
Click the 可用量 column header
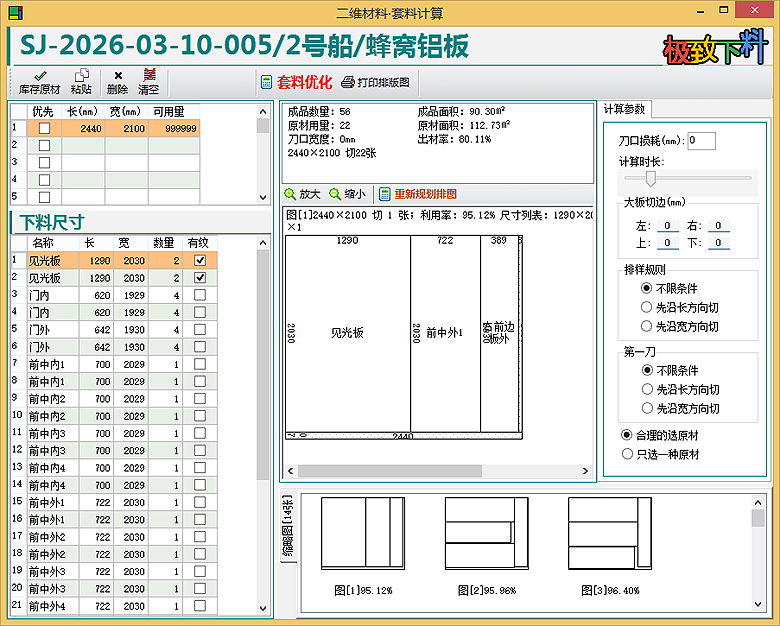click(174, 111)
